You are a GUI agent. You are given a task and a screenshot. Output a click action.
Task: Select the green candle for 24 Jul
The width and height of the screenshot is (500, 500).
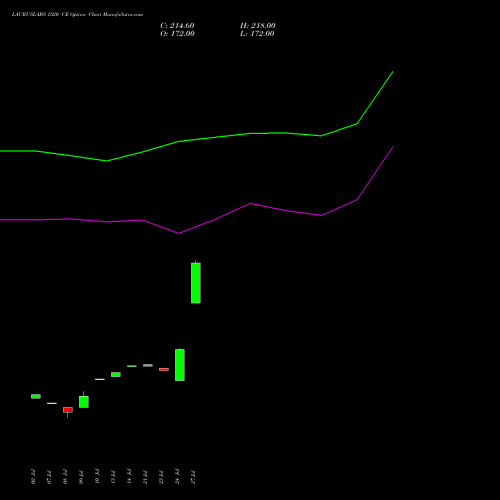point(180,365)
